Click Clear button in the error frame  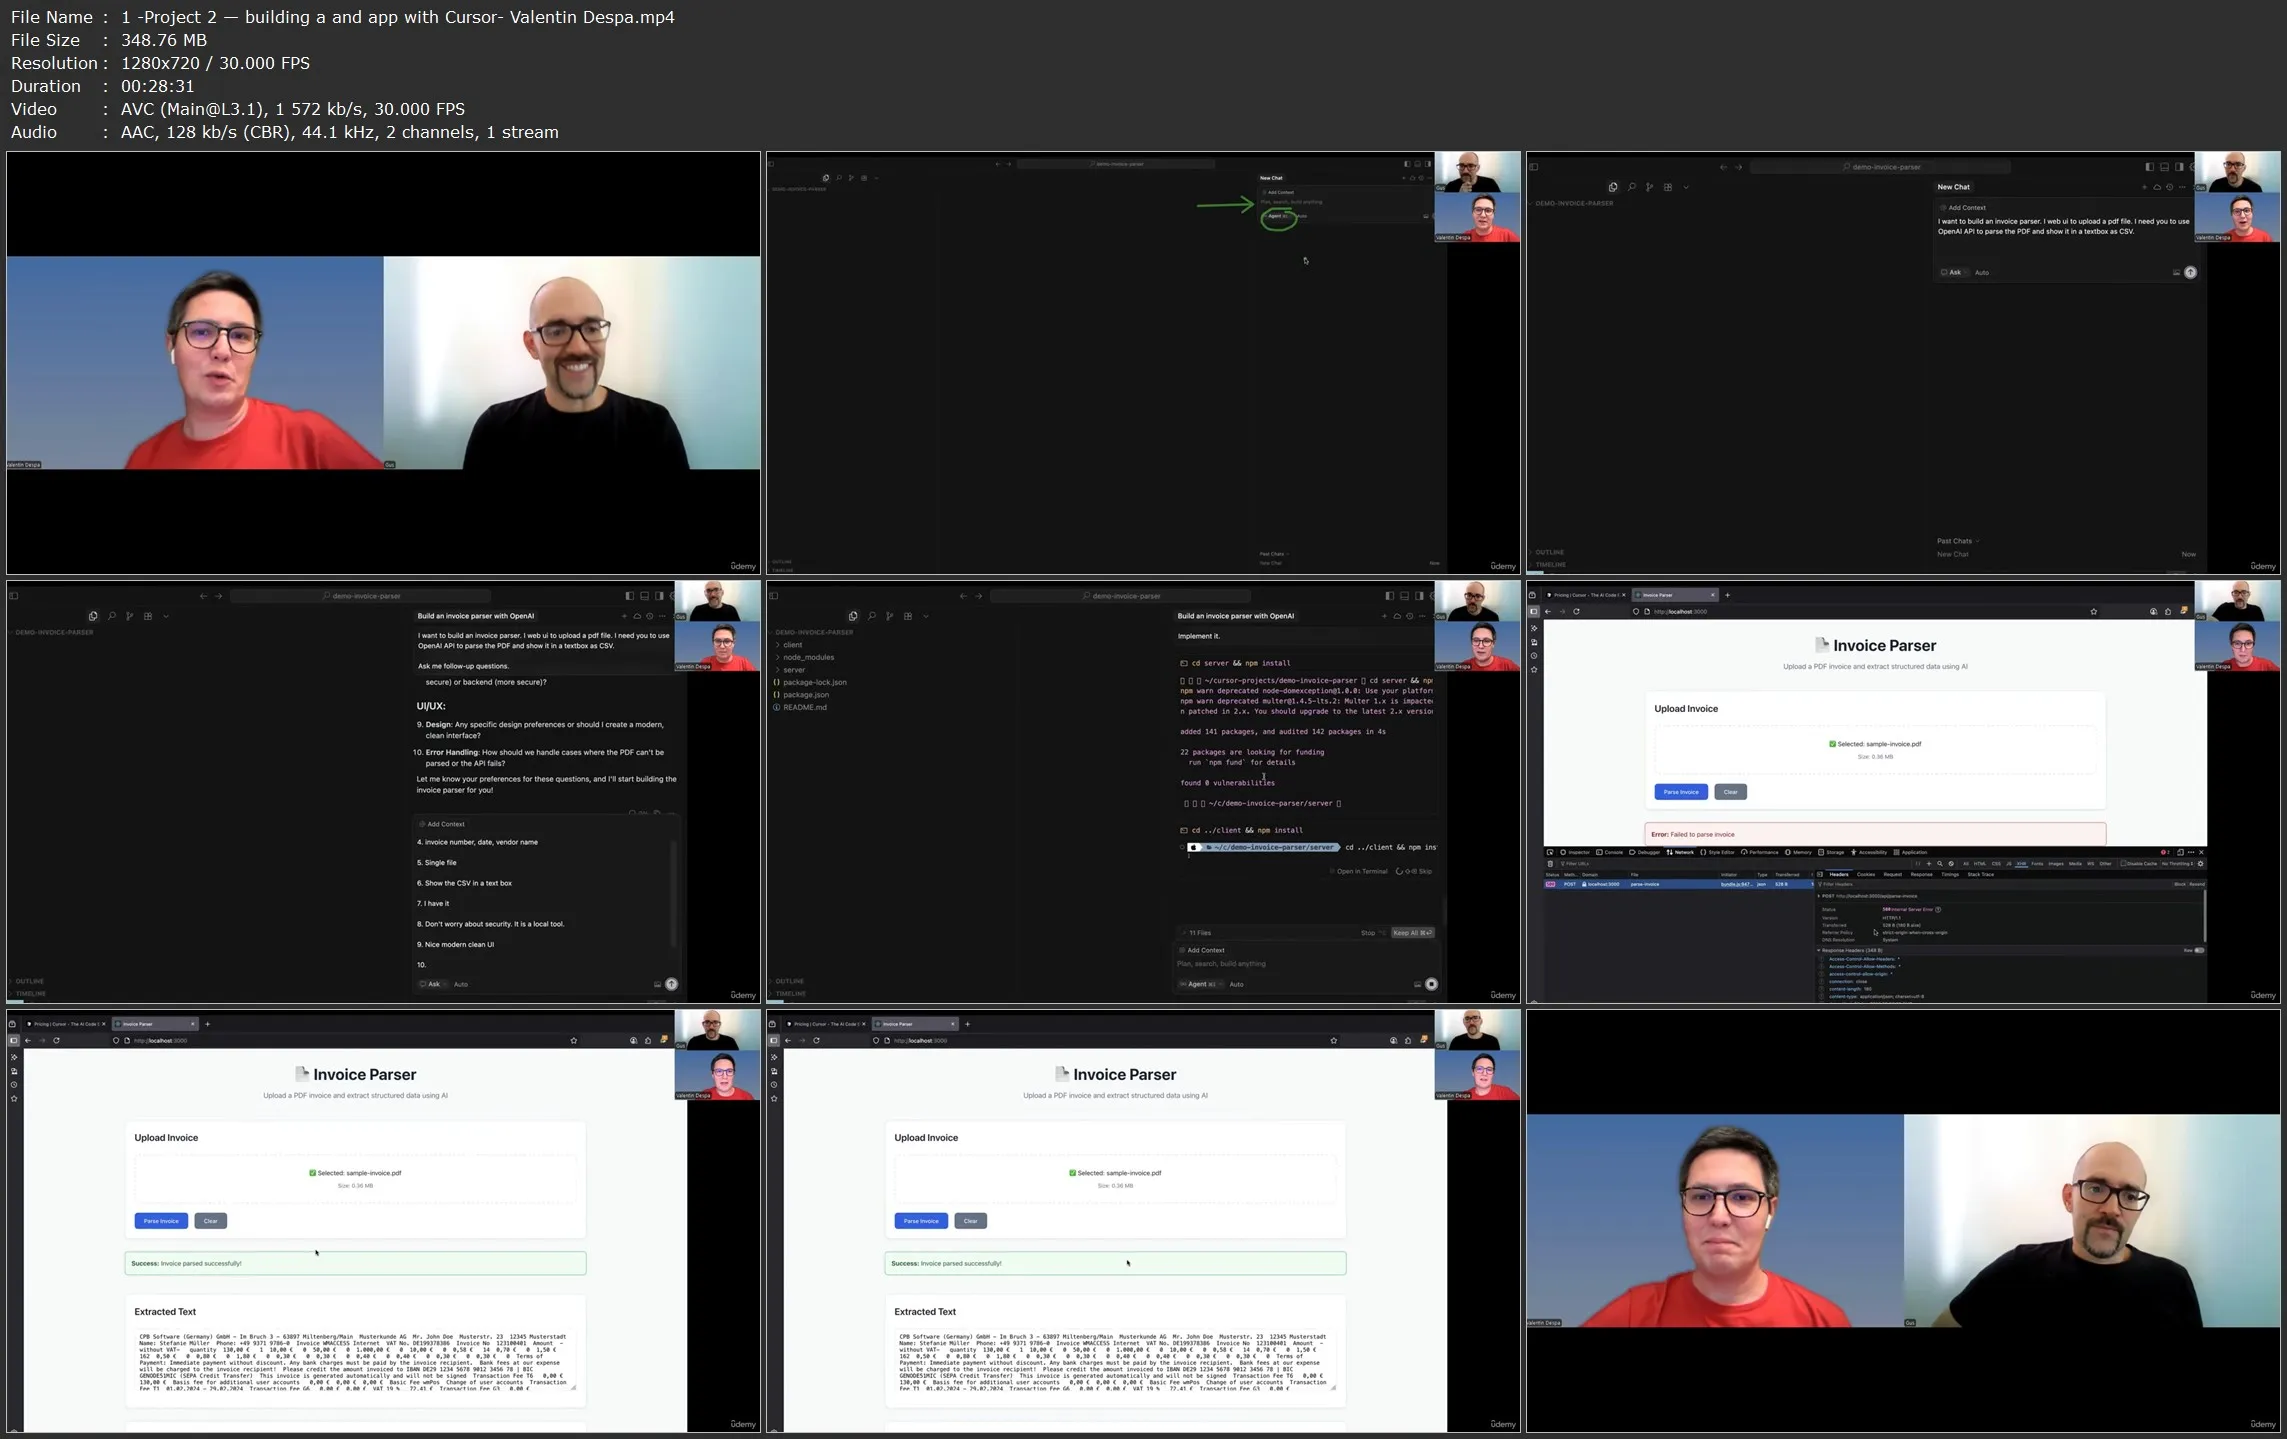pyautogui.click(x=1730, y=791)
